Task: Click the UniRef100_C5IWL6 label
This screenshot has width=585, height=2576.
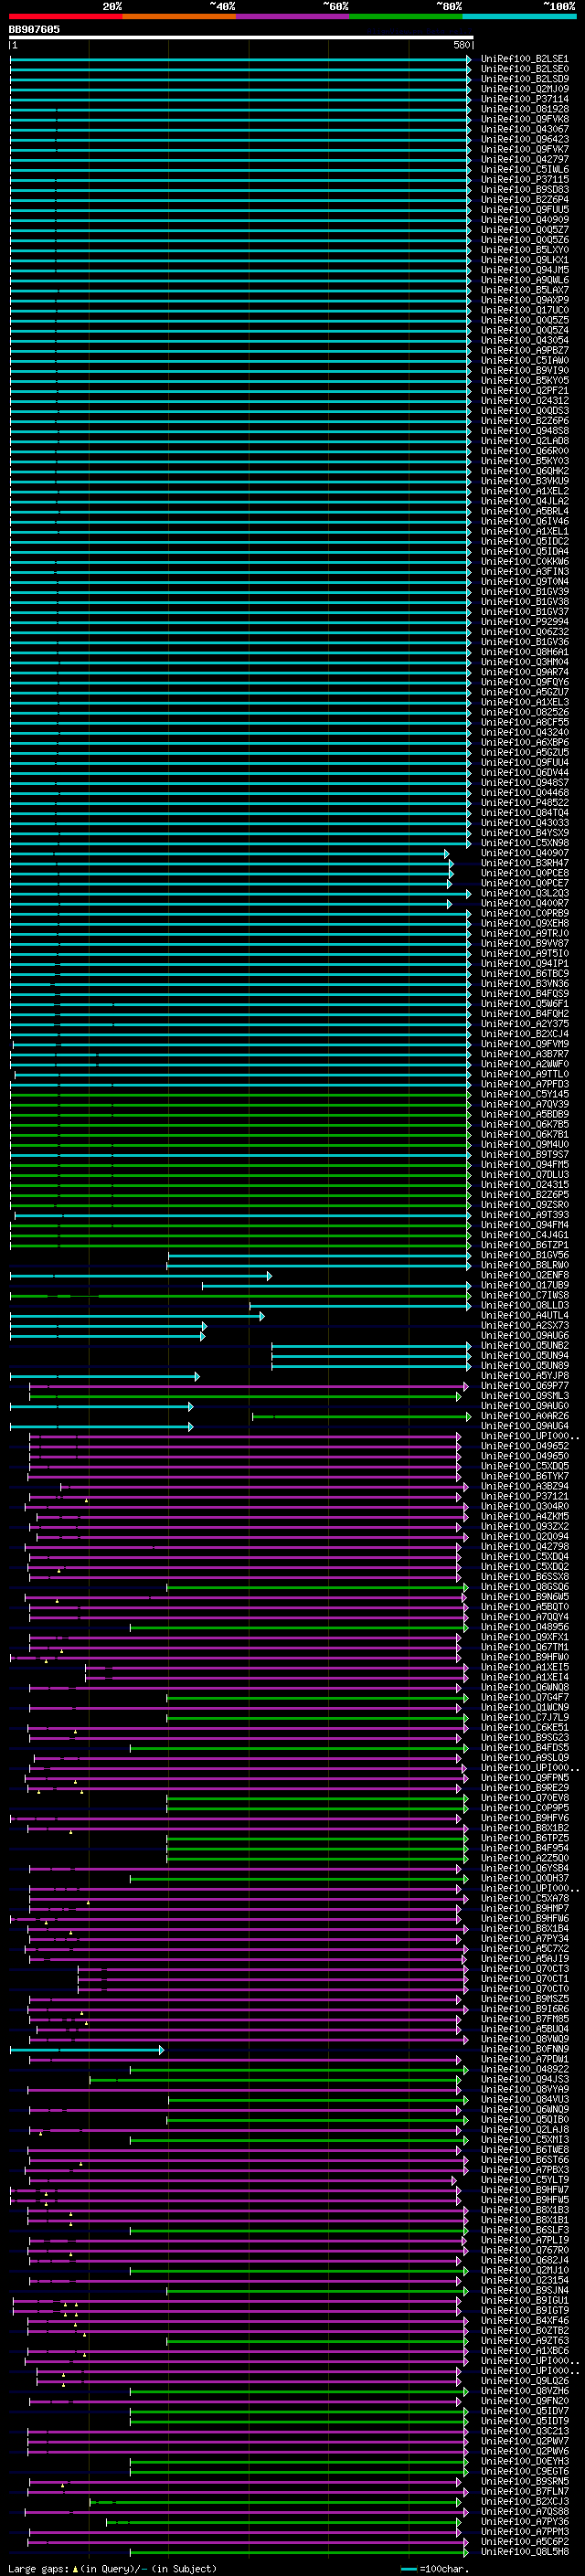Action: [524, 169]
